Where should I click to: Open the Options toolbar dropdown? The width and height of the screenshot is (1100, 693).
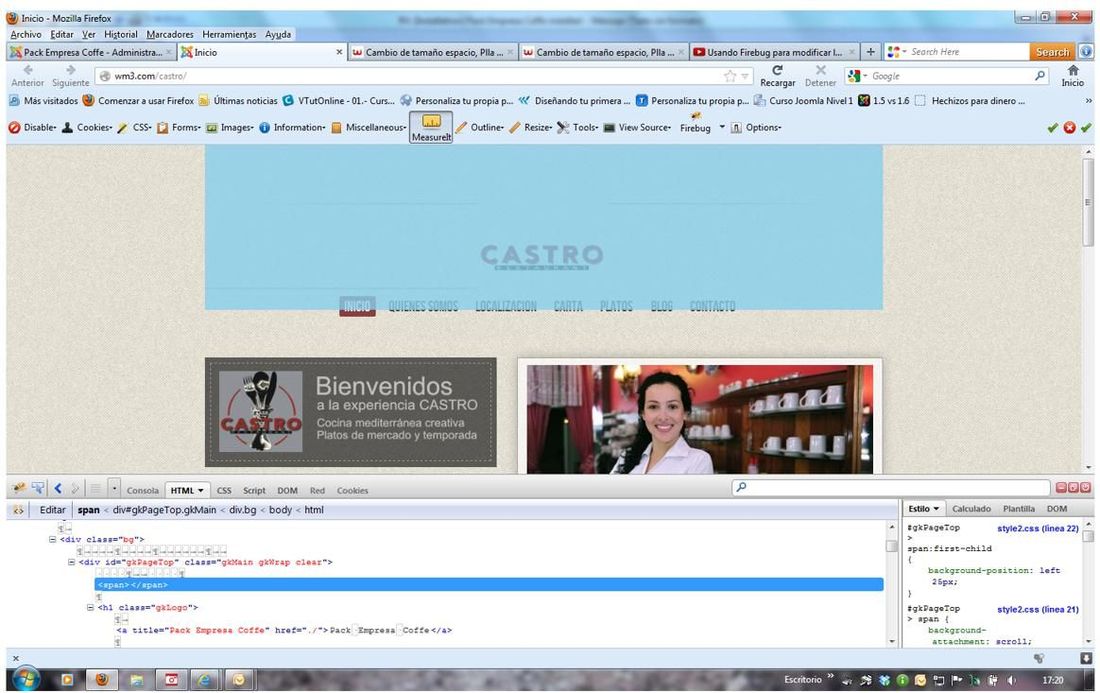click(756, 128)
